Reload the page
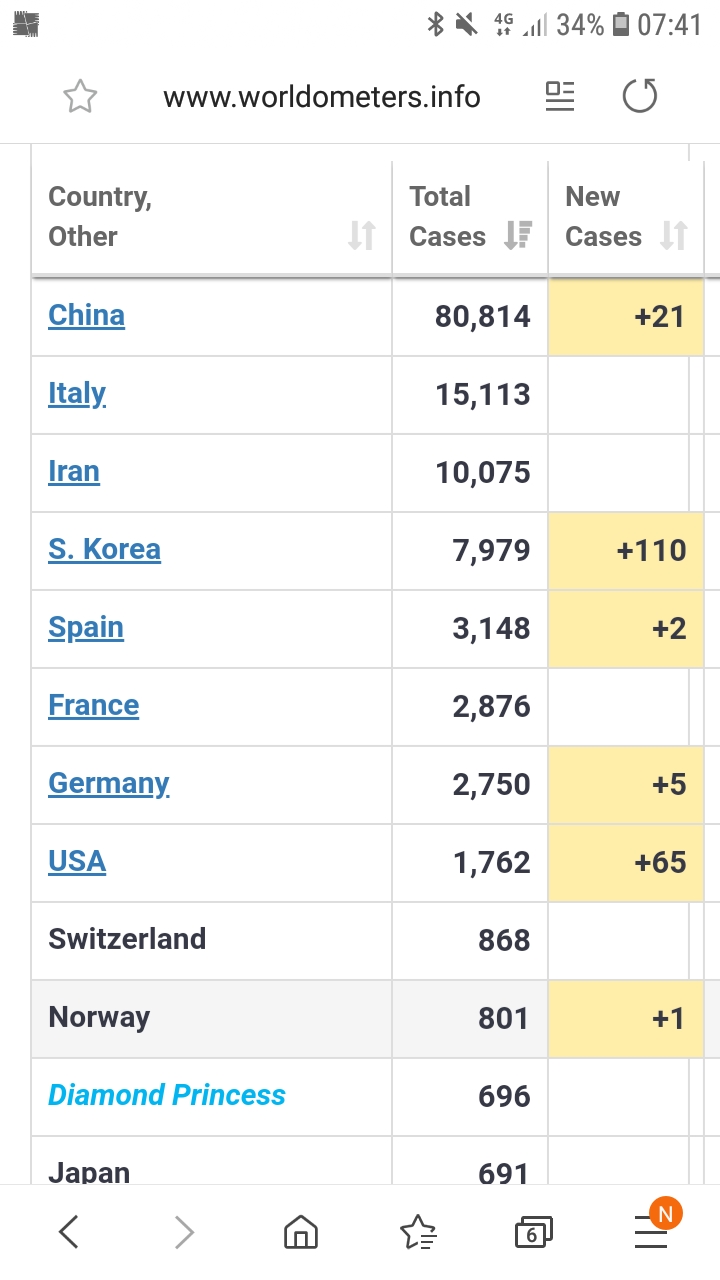This screenshot has height=1280, width=720. [640, 97]
